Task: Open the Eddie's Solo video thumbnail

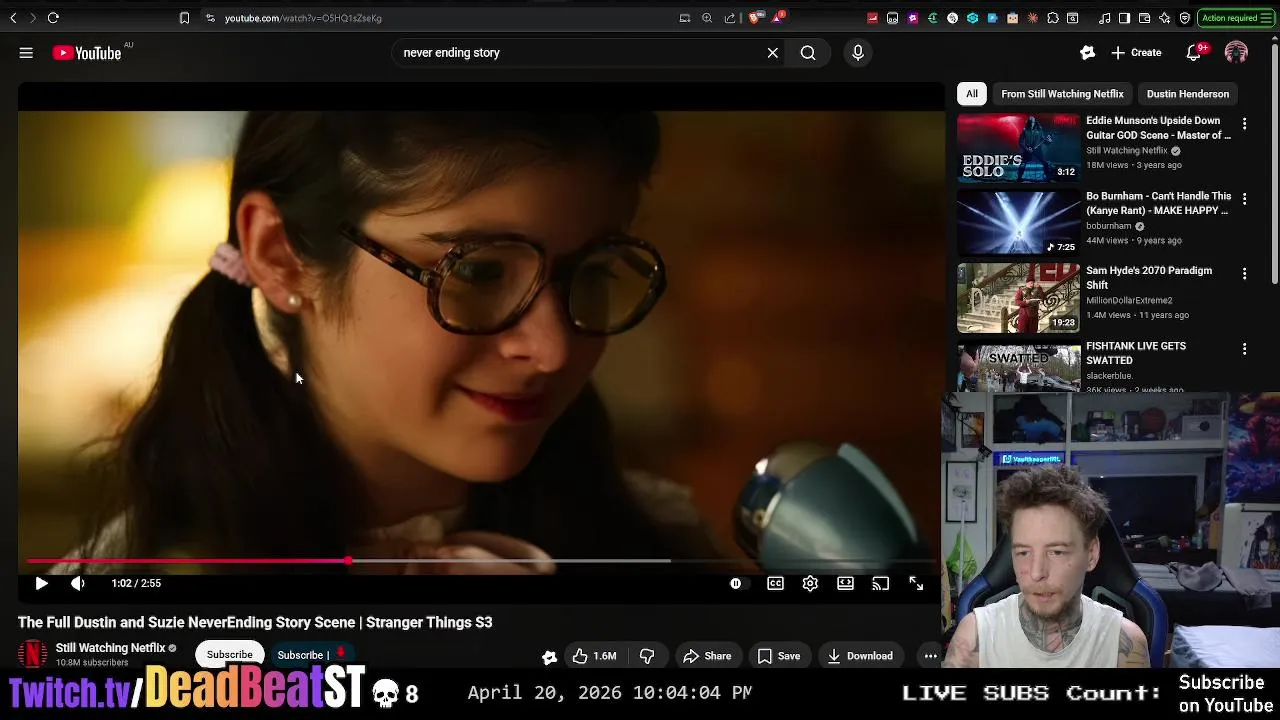Action: pos(1019,147)
